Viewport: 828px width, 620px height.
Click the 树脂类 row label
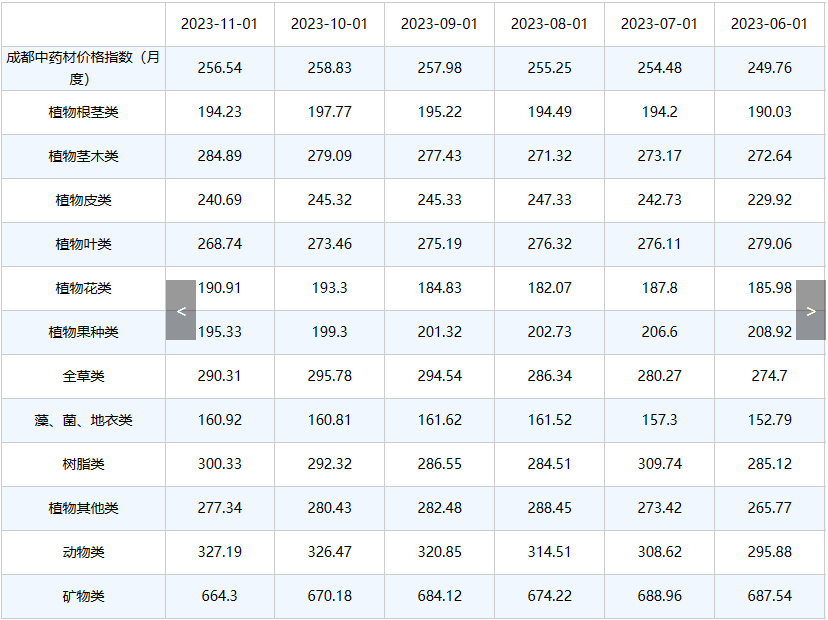(x=83, y=464)
